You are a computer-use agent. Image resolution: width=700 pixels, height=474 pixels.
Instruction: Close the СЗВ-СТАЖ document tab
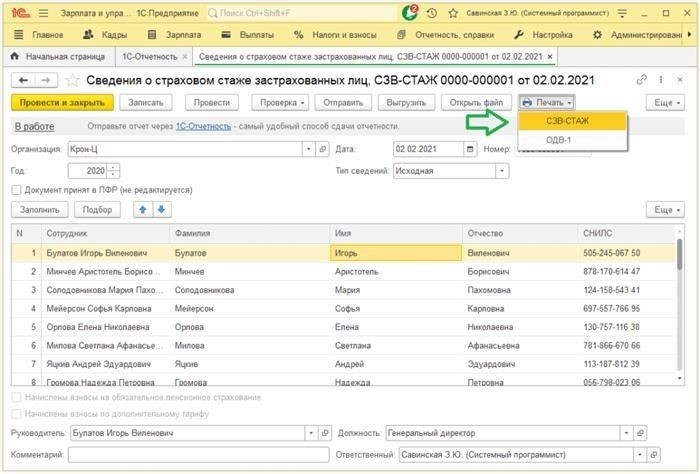[x=550, y=57]
